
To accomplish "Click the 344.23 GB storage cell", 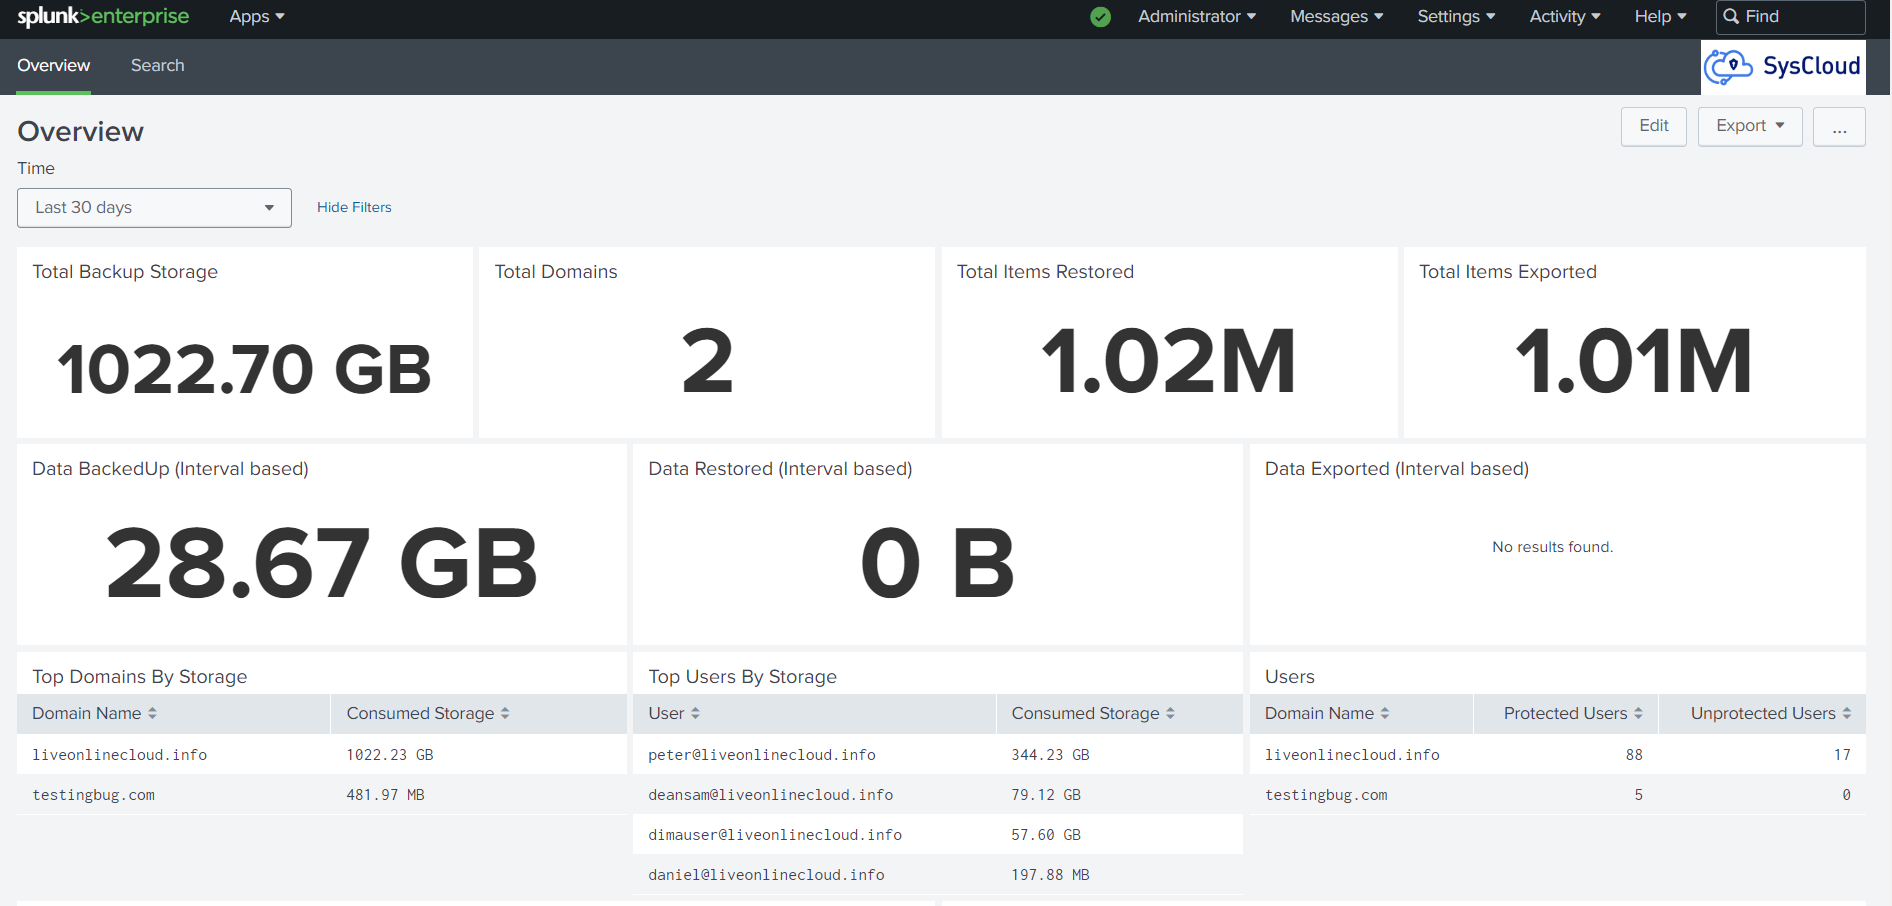I will pyautogui.click(x=1050, y=755).
